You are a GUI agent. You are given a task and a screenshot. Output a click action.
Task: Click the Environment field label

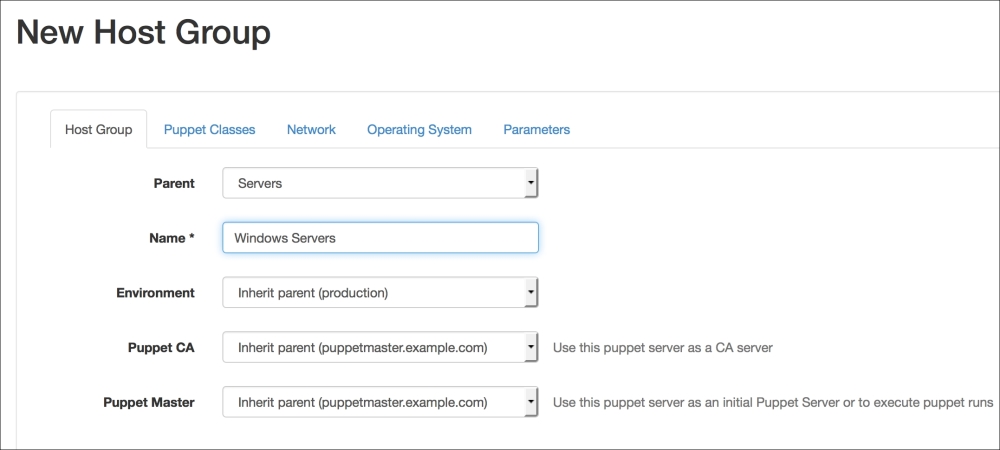coord(155,293)
